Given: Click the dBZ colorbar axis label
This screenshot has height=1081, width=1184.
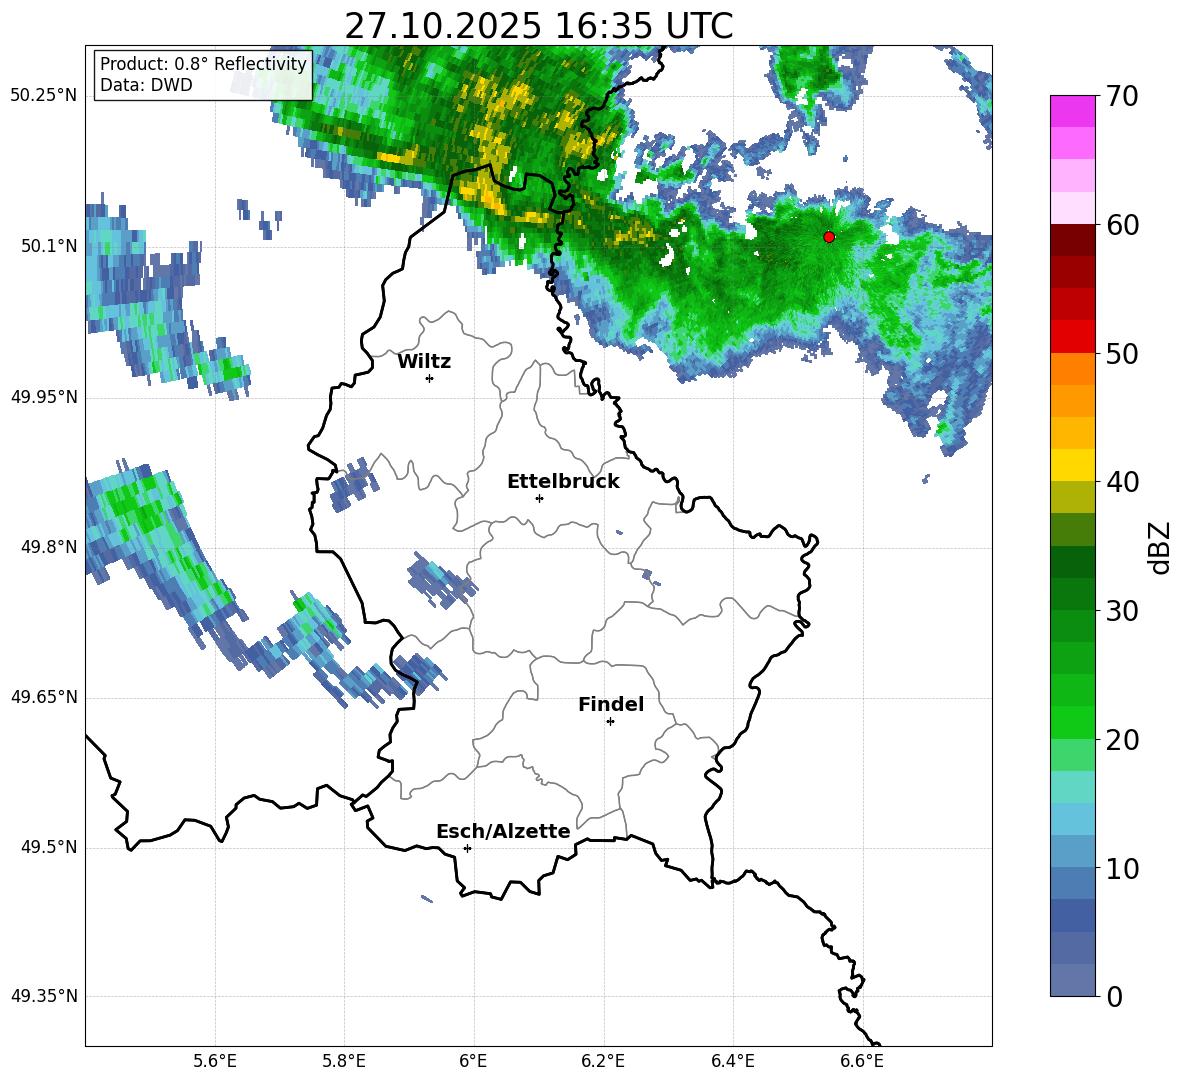Looking at the screenshot, I should [x=1160, y=547].
